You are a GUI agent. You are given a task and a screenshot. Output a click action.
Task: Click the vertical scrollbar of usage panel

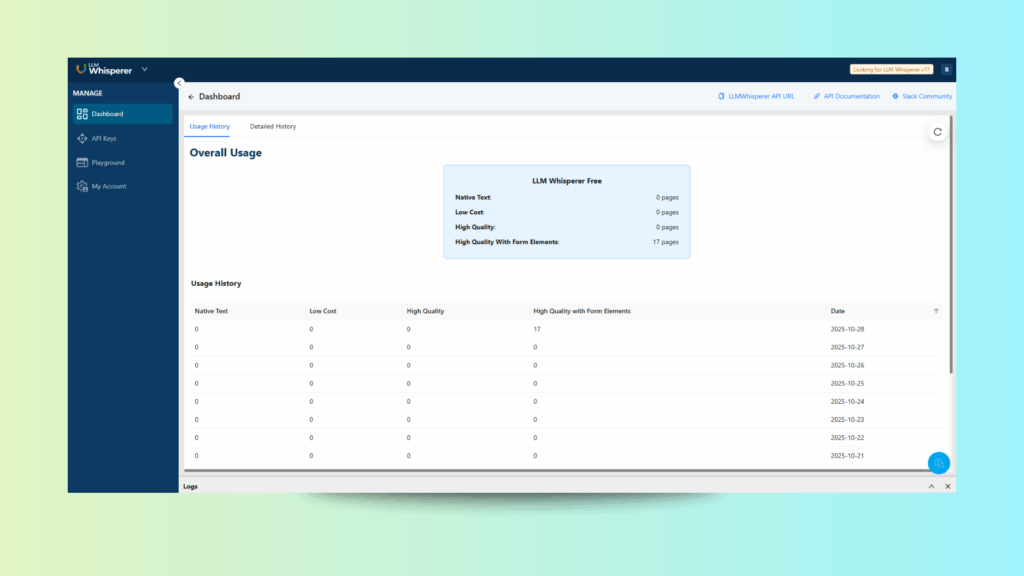pyautogui.click(x=951, y=250)
